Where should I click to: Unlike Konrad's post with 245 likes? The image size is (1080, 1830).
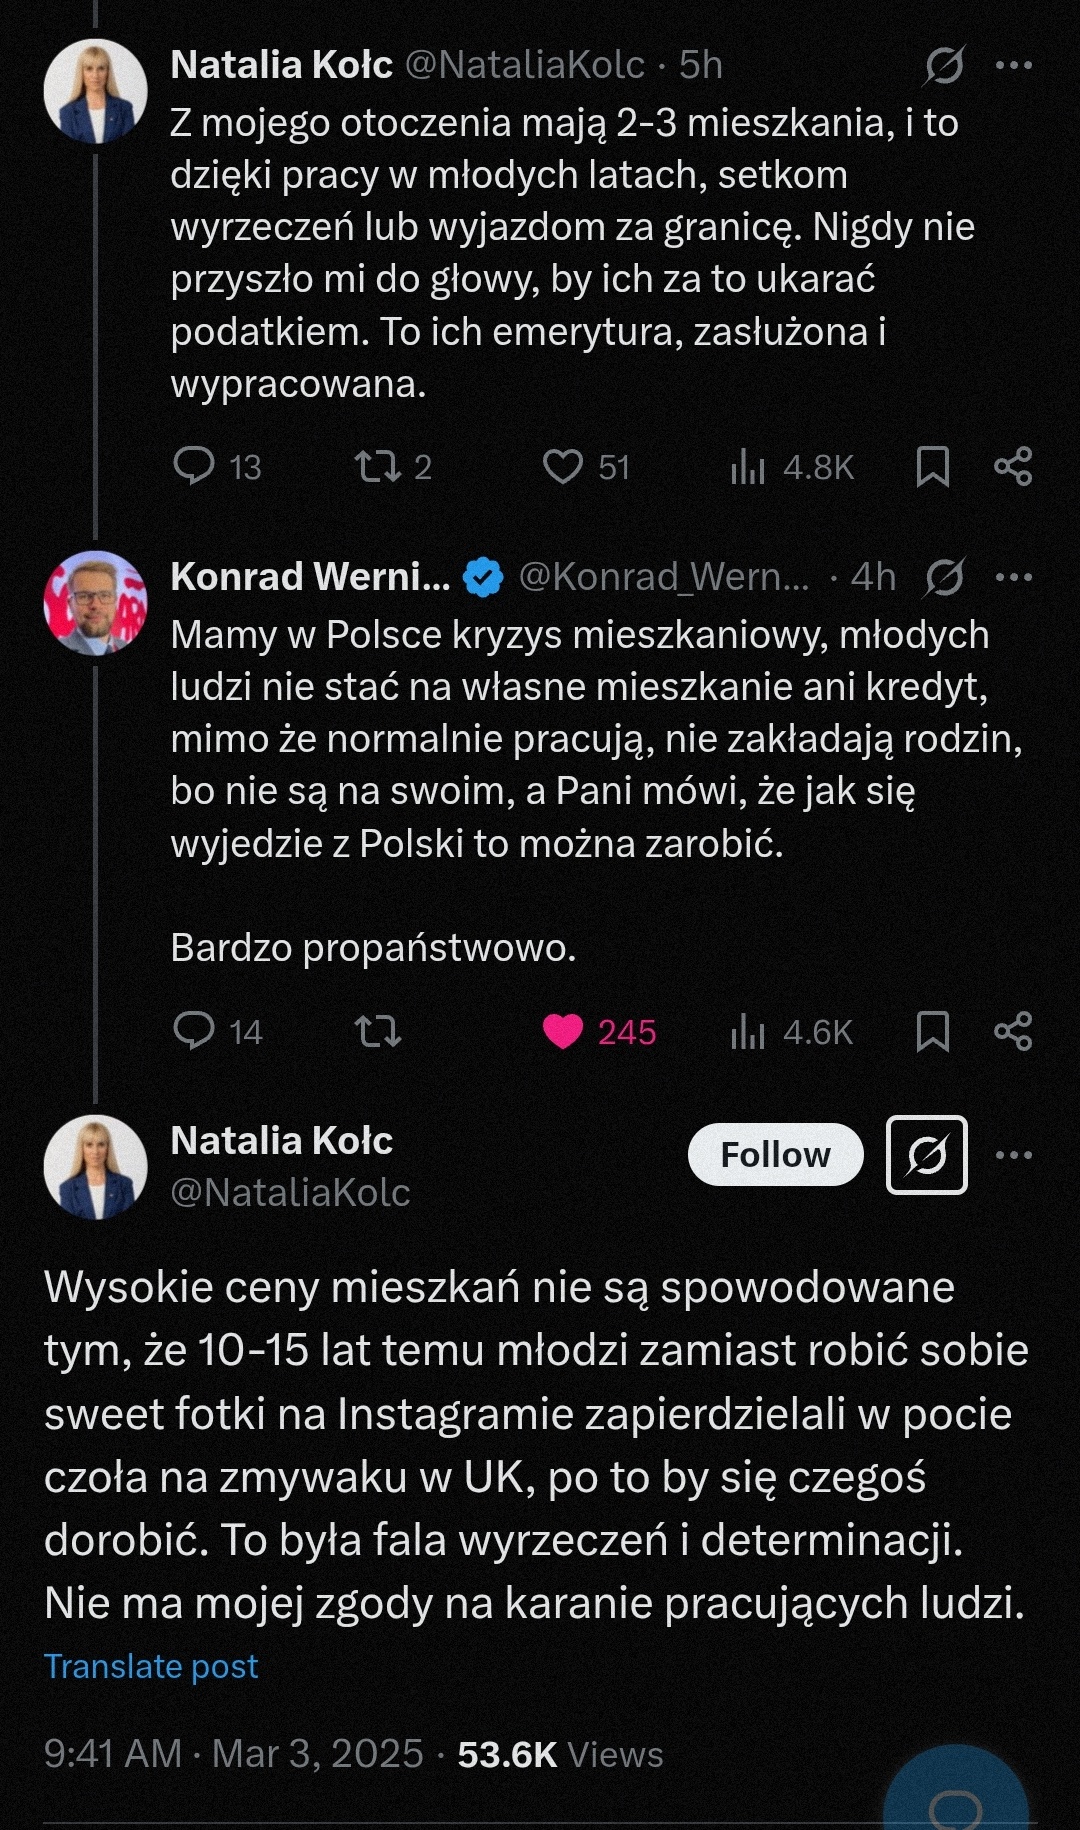pyautogui.click(x=563, y=1030)
